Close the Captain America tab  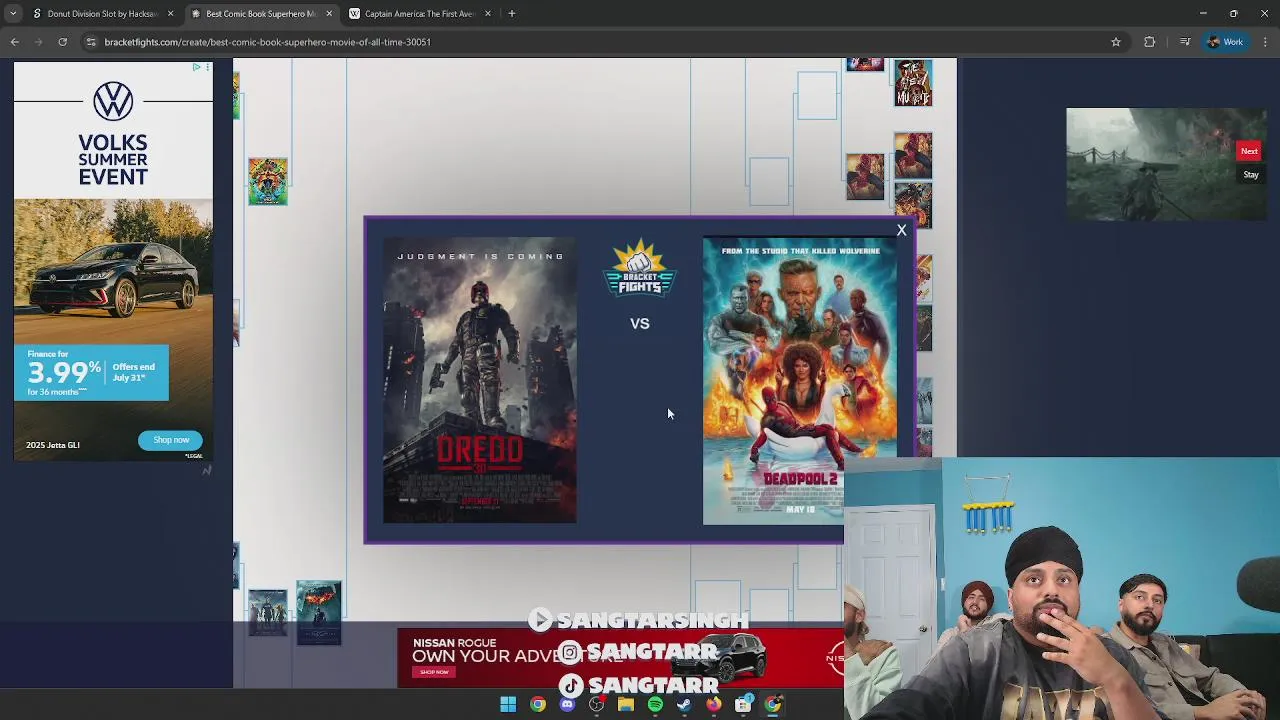(x=488, y=14)
